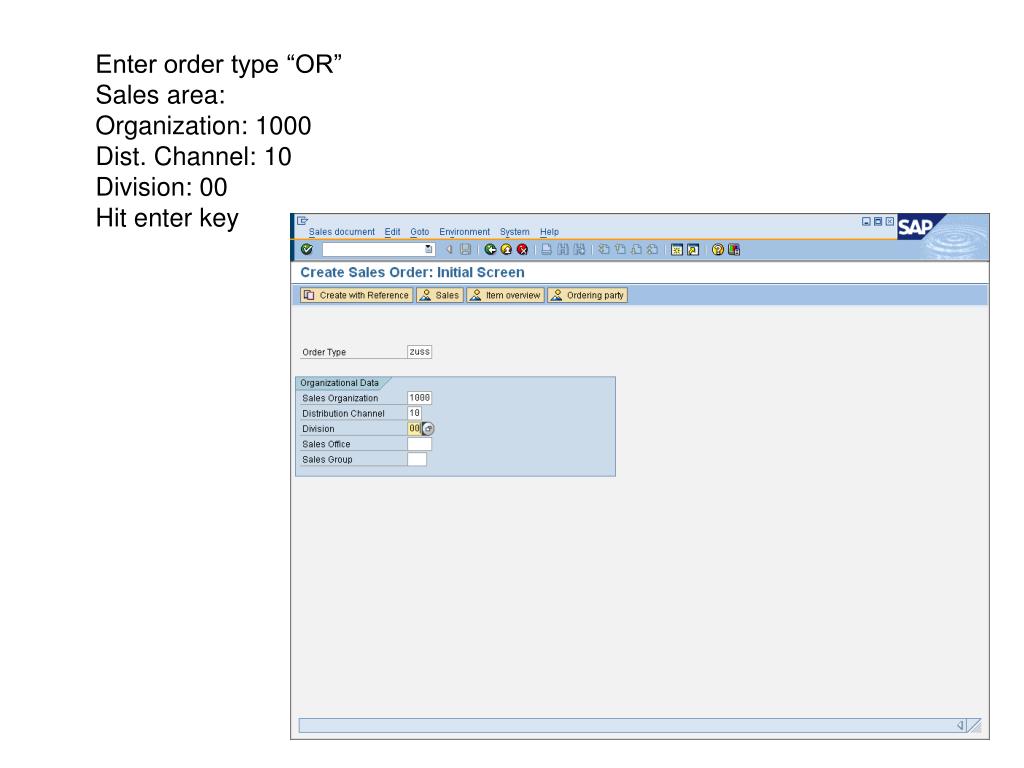Click the Next Page icon
Screen dimensions: 1024x768
(x=636, y=249)
